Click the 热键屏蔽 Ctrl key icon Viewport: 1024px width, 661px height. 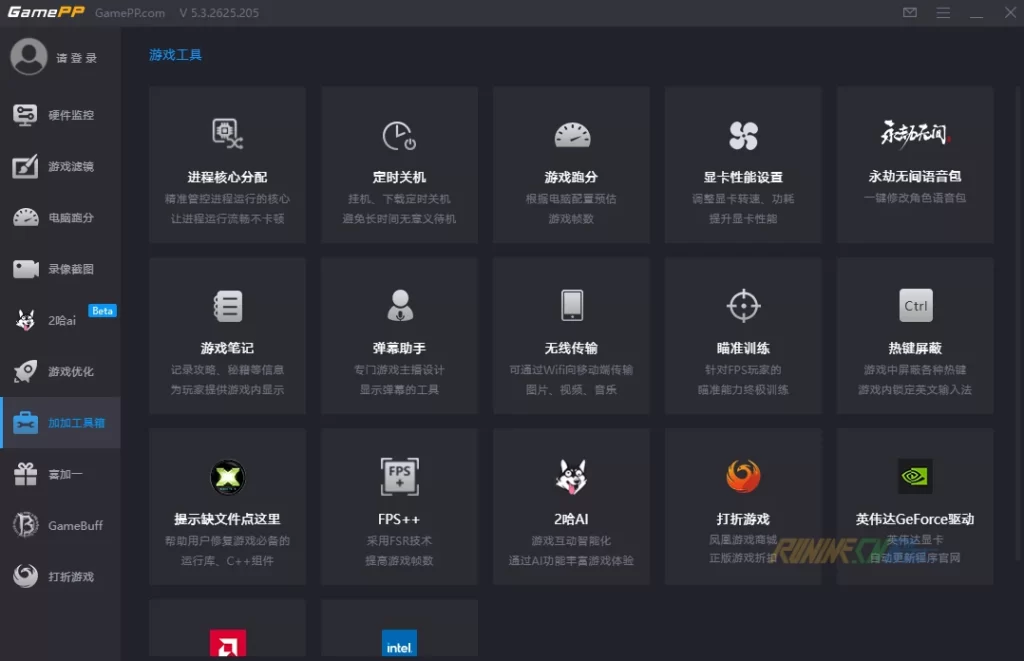tap(915, 306)
